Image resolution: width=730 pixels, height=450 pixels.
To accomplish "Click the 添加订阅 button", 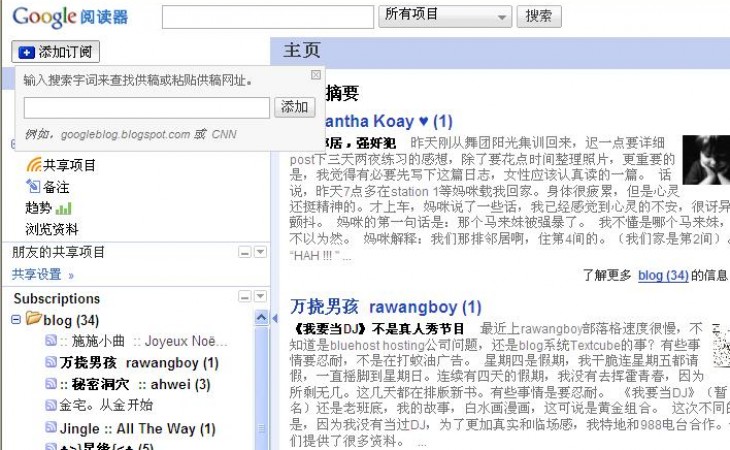I will [55, 52].
